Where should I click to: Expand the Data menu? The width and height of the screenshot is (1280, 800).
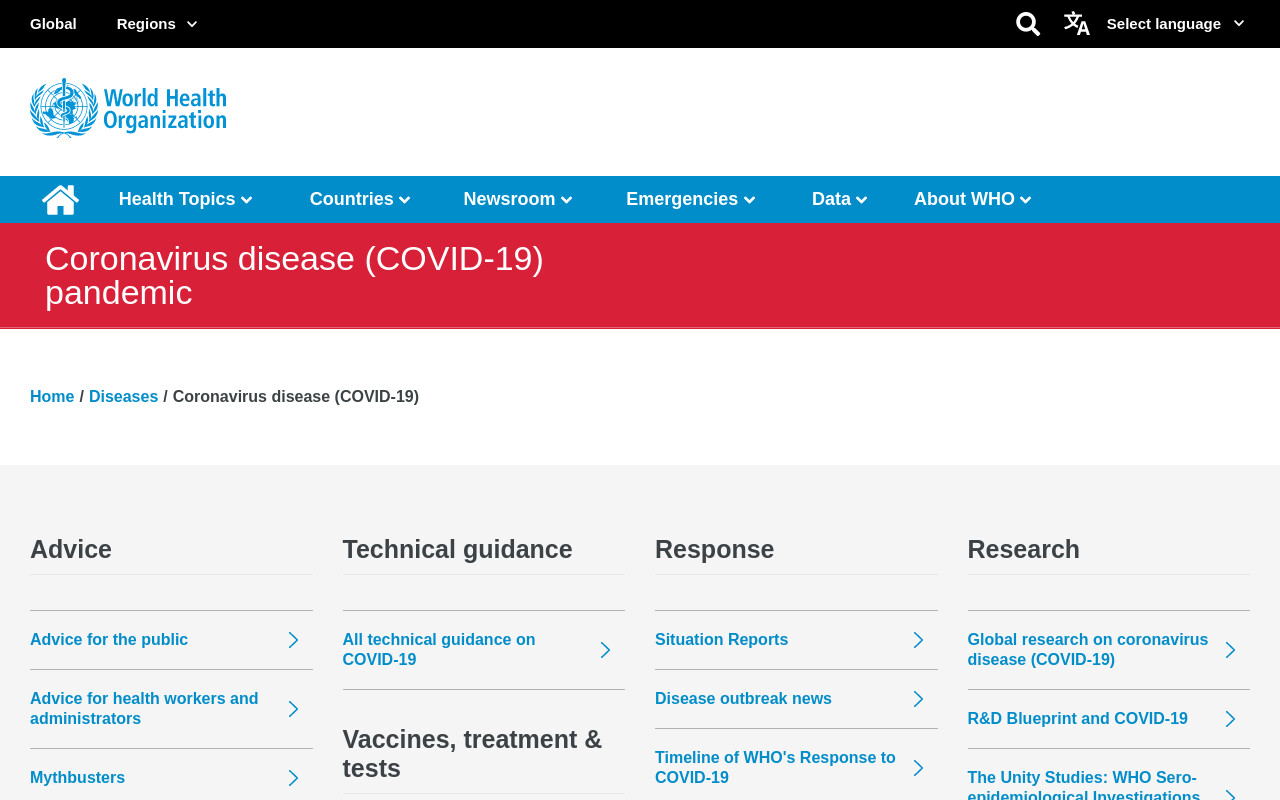[x=840, y=199]
